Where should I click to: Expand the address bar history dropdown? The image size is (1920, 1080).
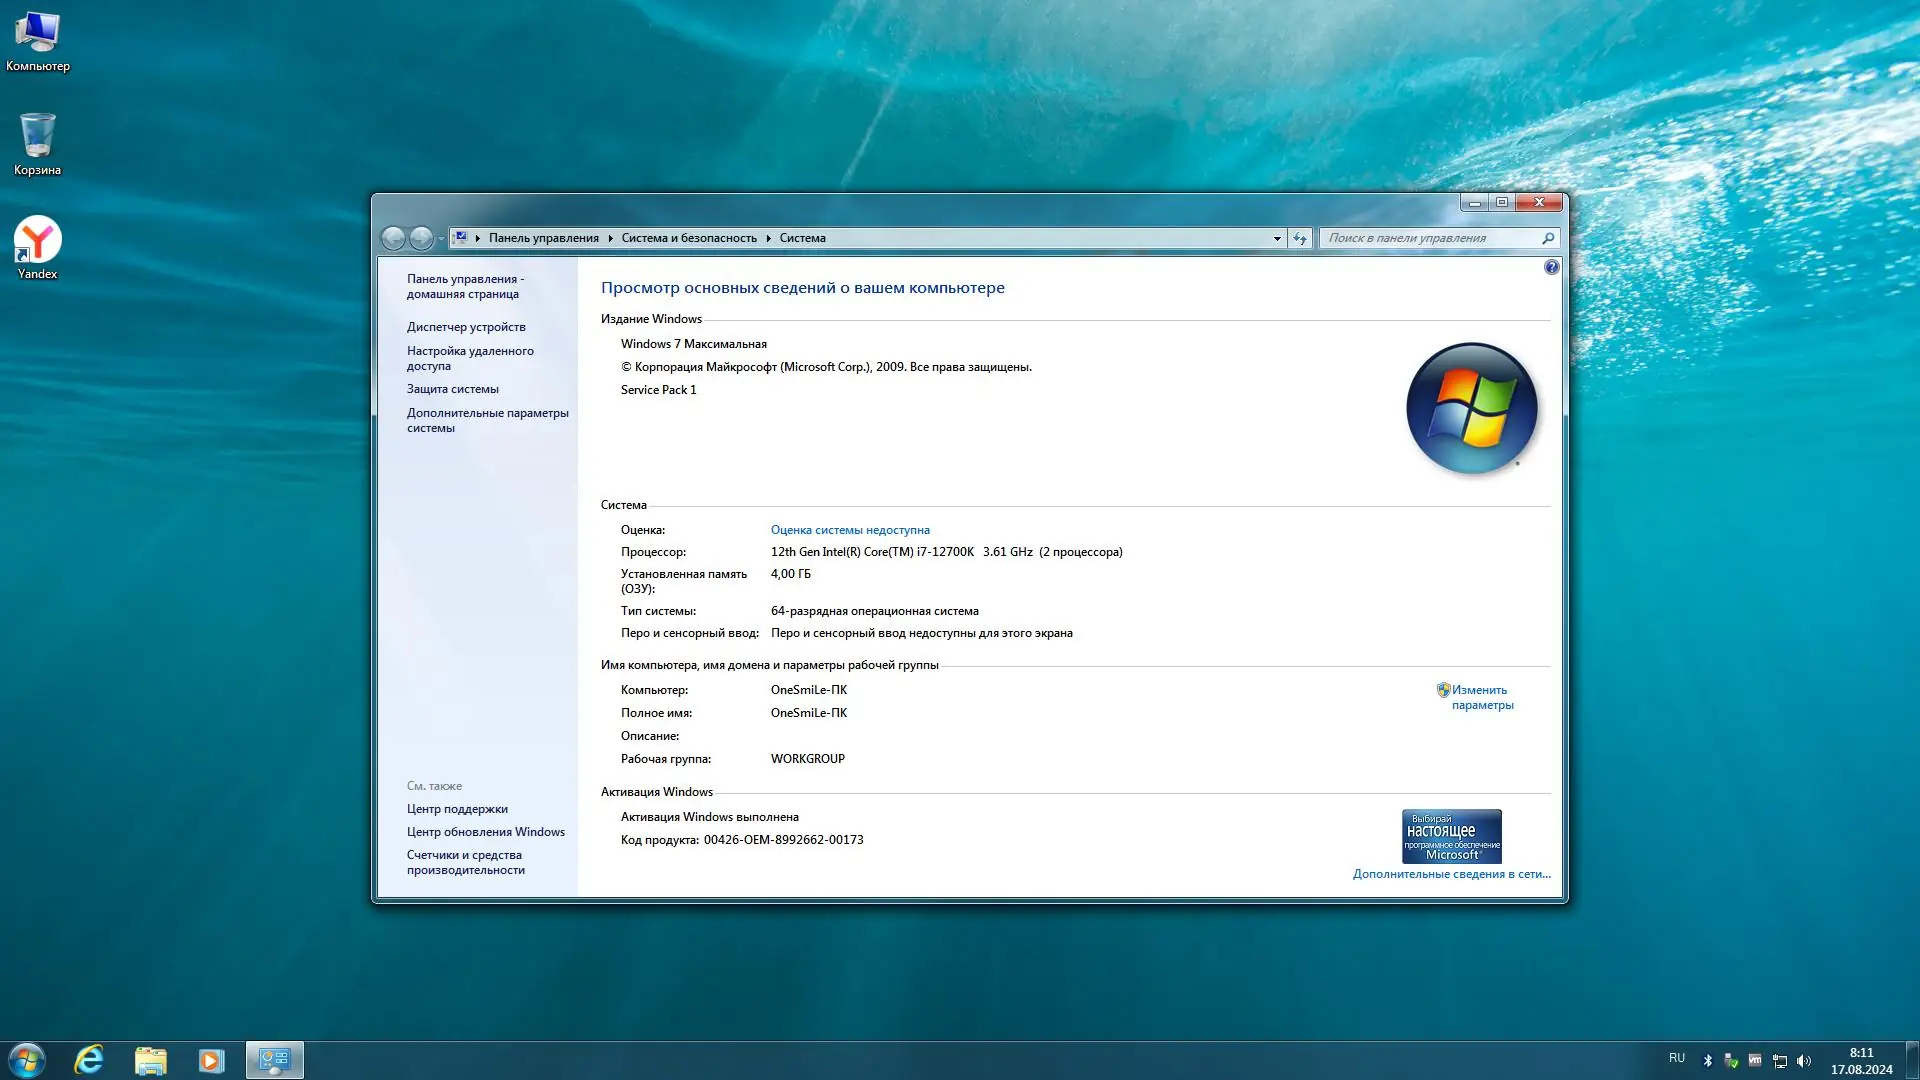click(x=1277, y=238)
